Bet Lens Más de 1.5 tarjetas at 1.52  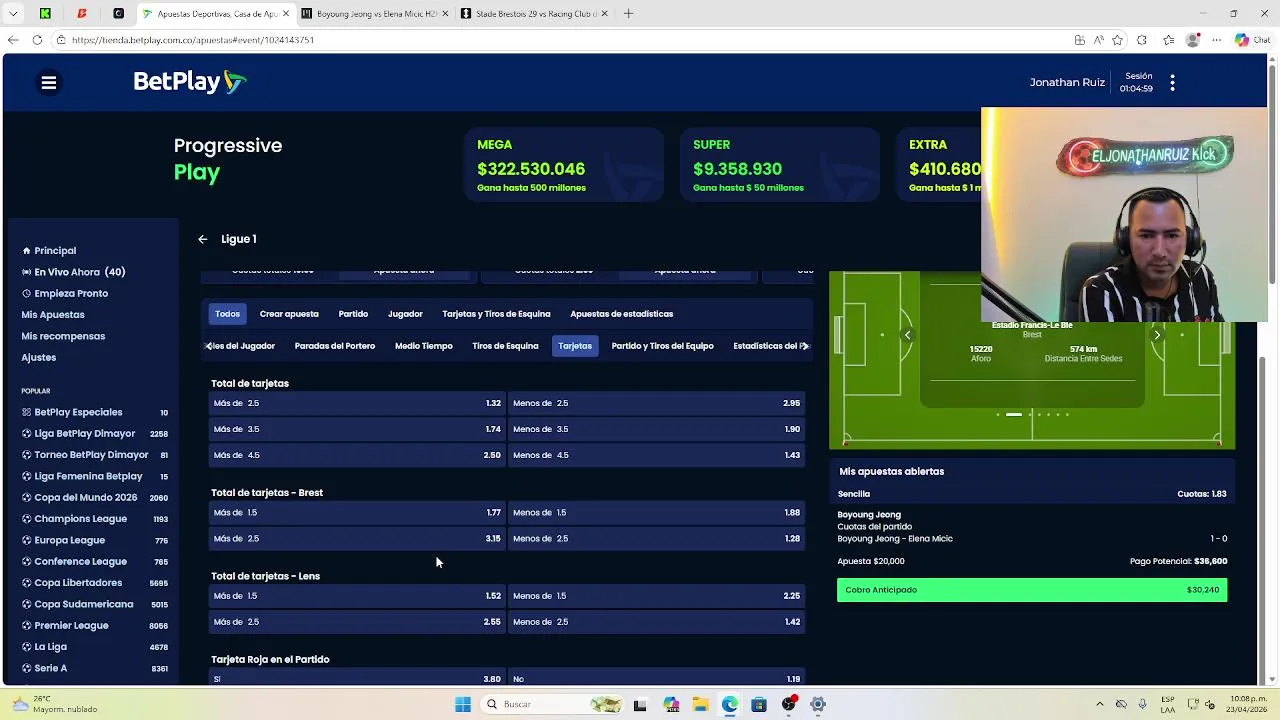pos(357,596)
